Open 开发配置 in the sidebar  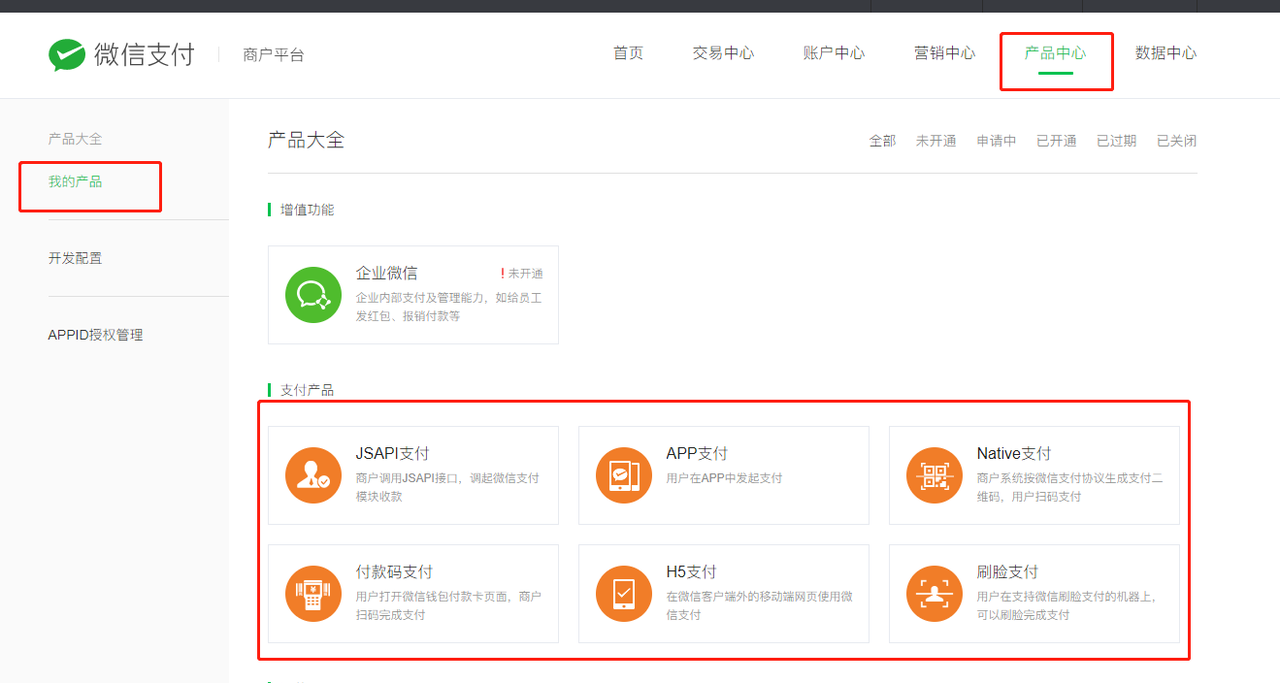point(75,258)
